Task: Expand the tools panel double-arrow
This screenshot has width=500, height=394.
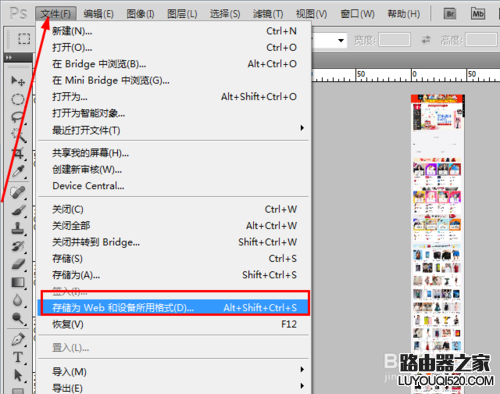Action: click(9, 58)
